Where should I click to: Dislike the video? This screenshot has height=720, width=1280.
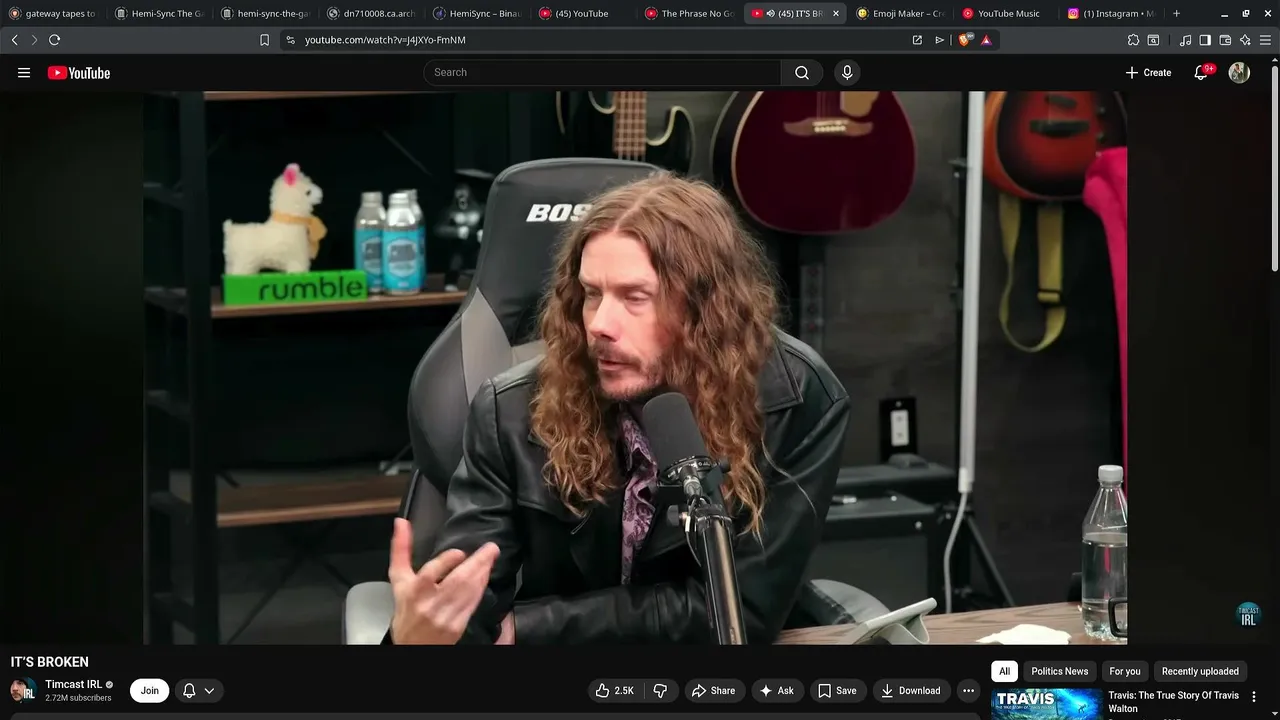click(x=660, y=690)
